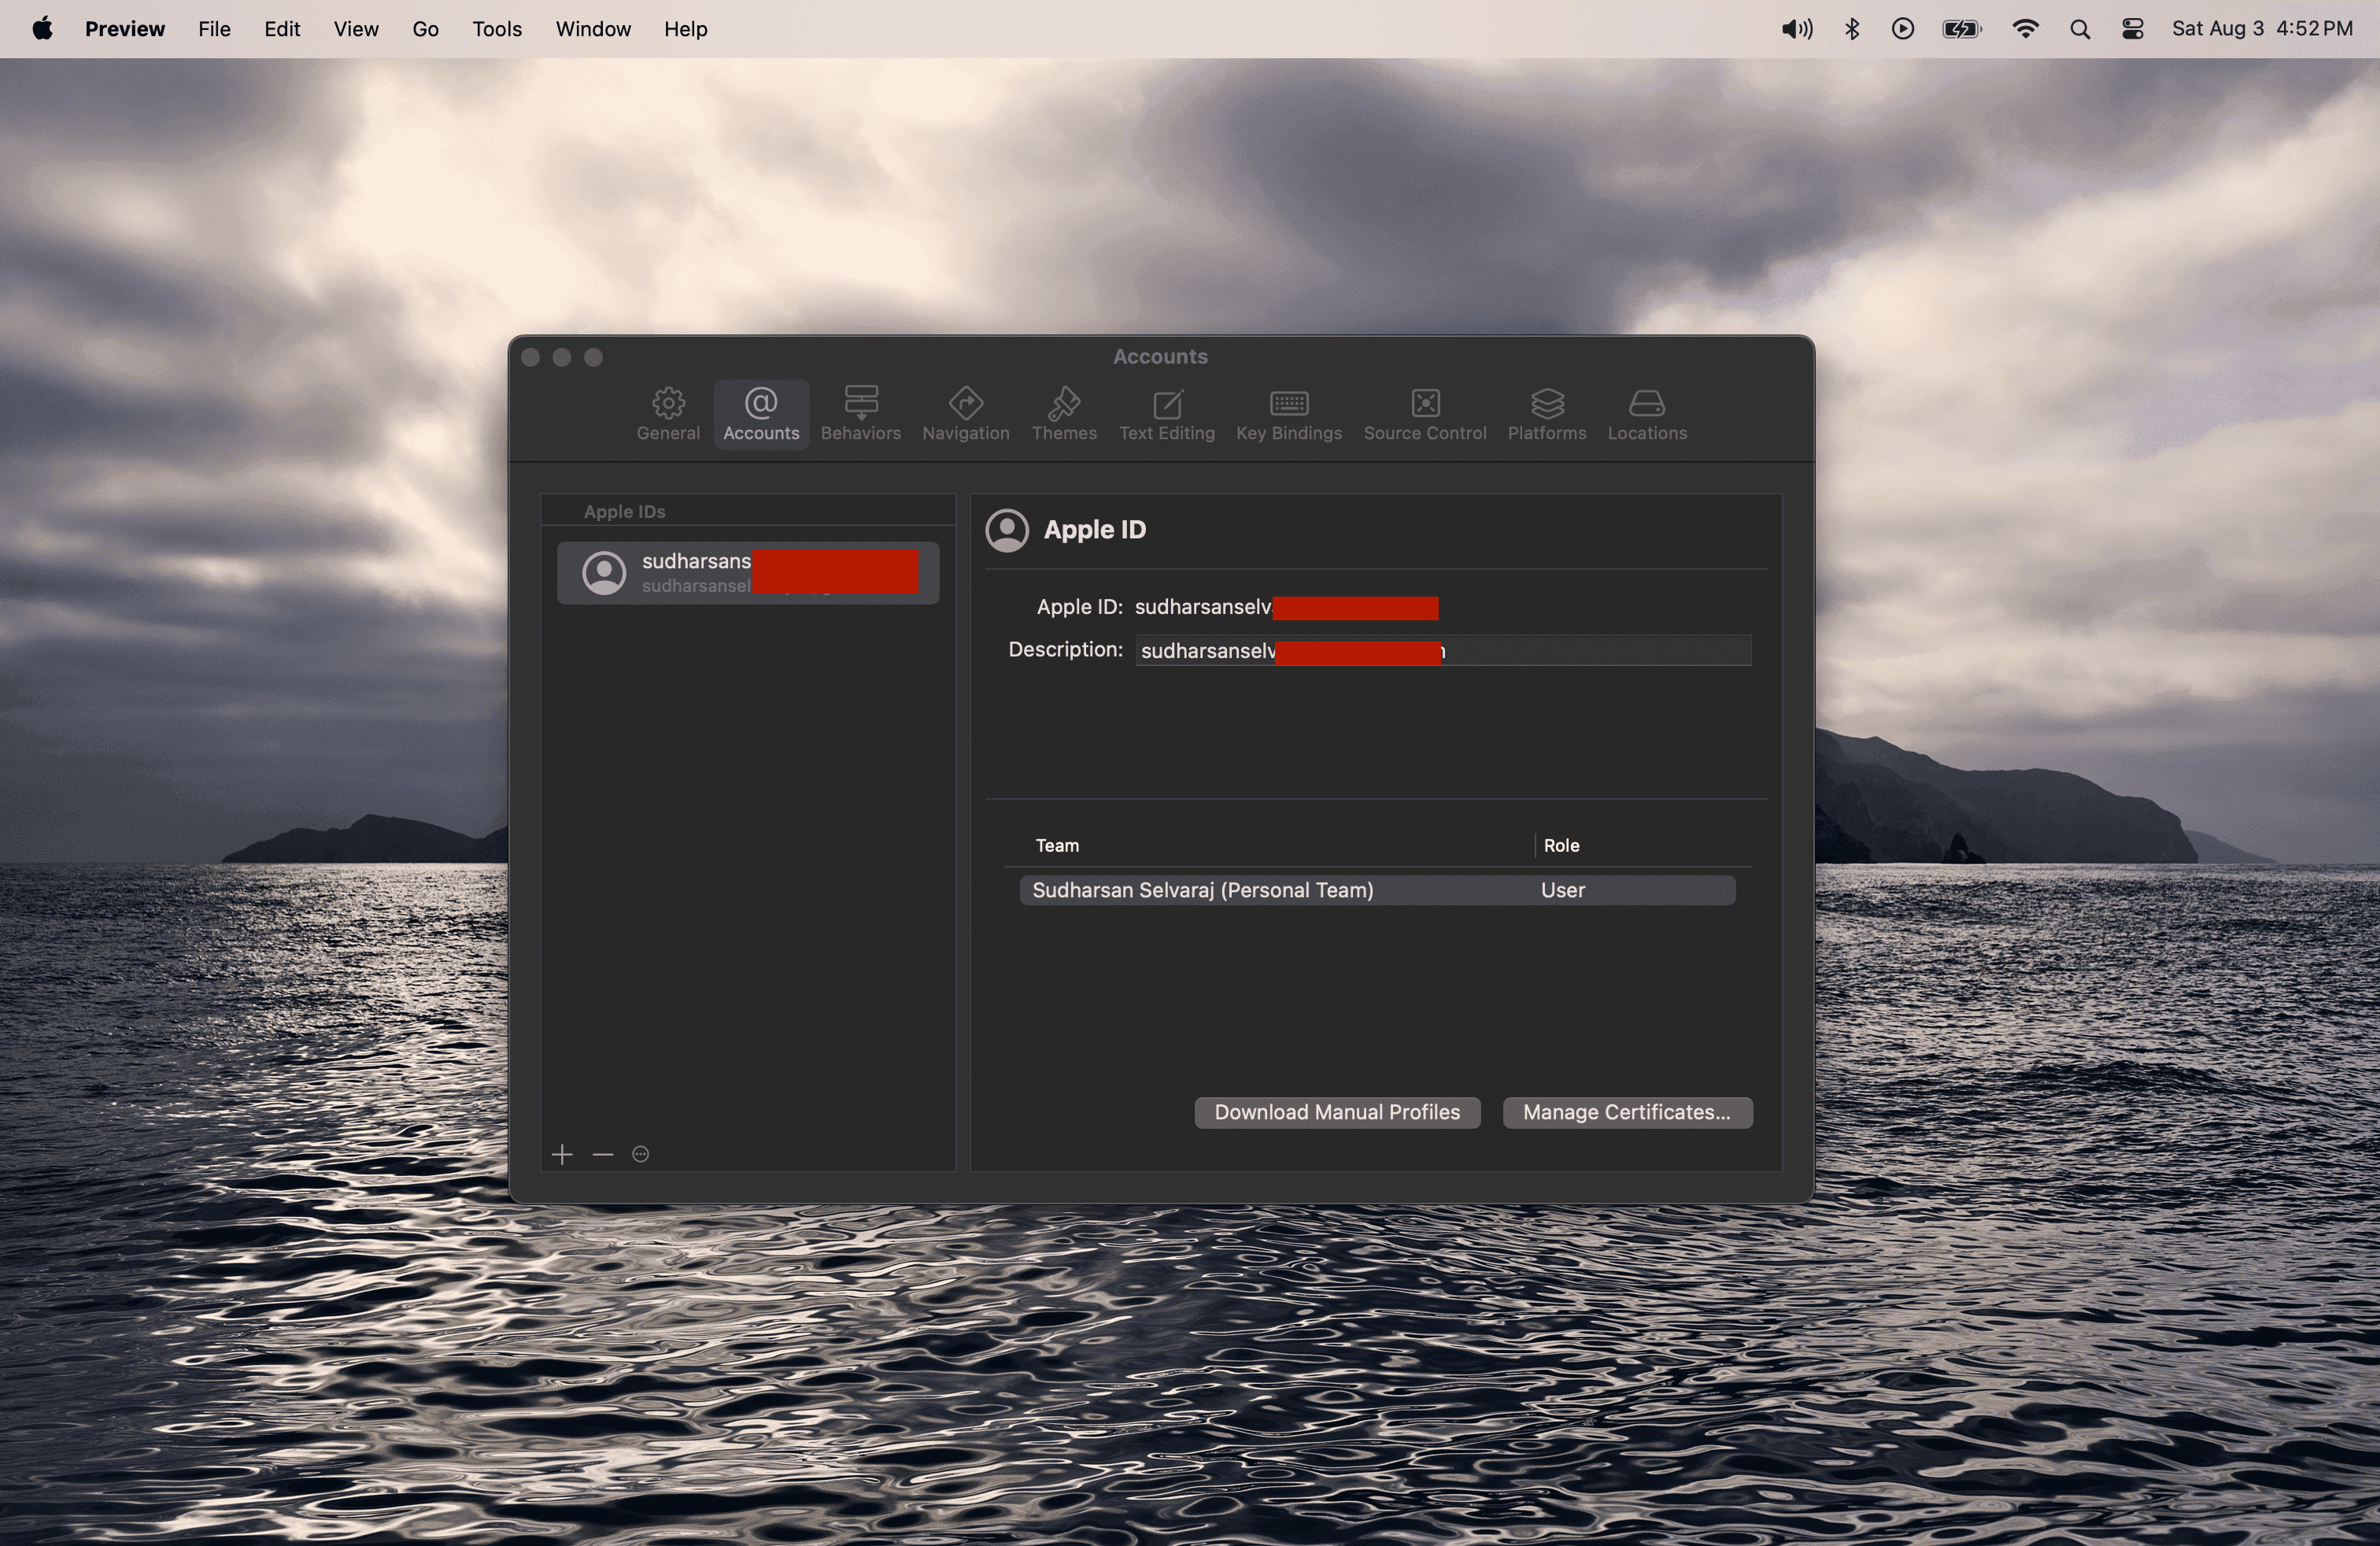Remove the selected Apple ID account

click(602, 1153)
